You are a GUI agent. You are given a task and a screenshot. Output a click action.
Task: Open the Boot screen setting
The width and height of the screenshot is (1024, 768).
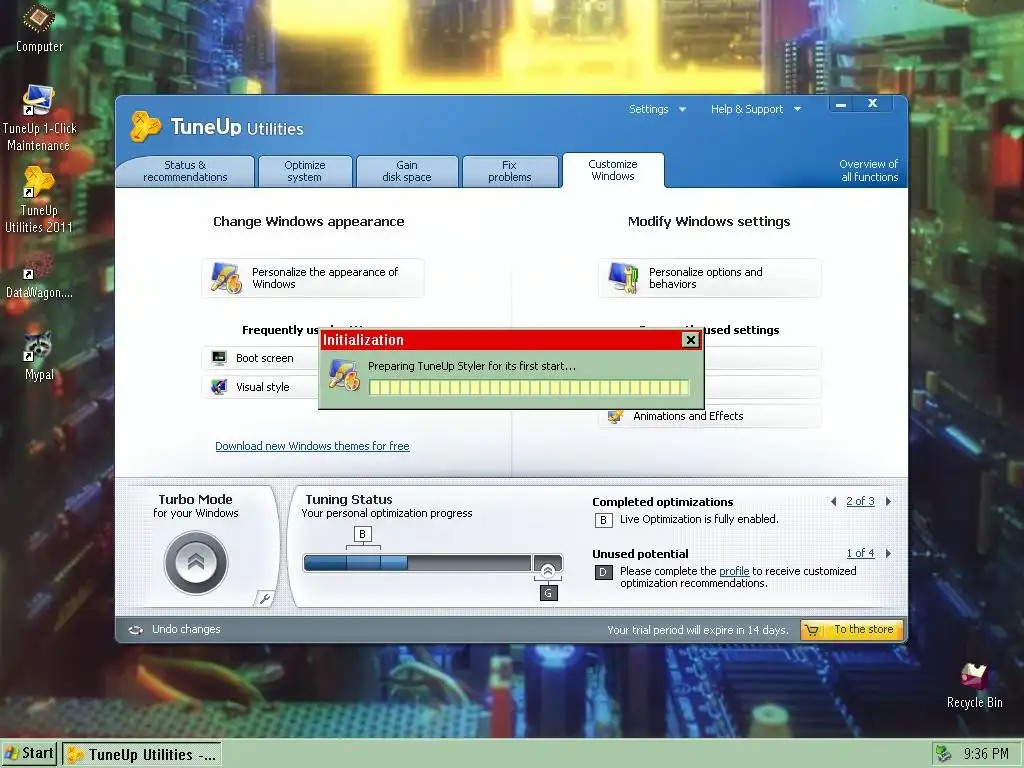[x=260, y=358]
